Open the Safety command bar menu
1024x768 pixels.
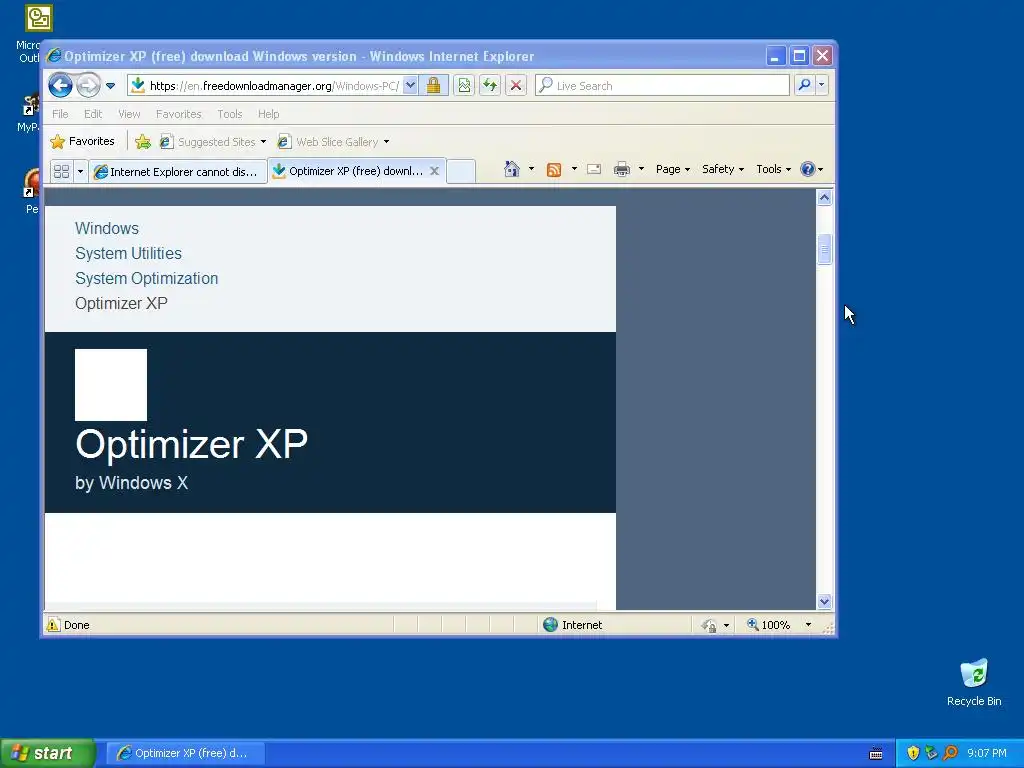722,169
